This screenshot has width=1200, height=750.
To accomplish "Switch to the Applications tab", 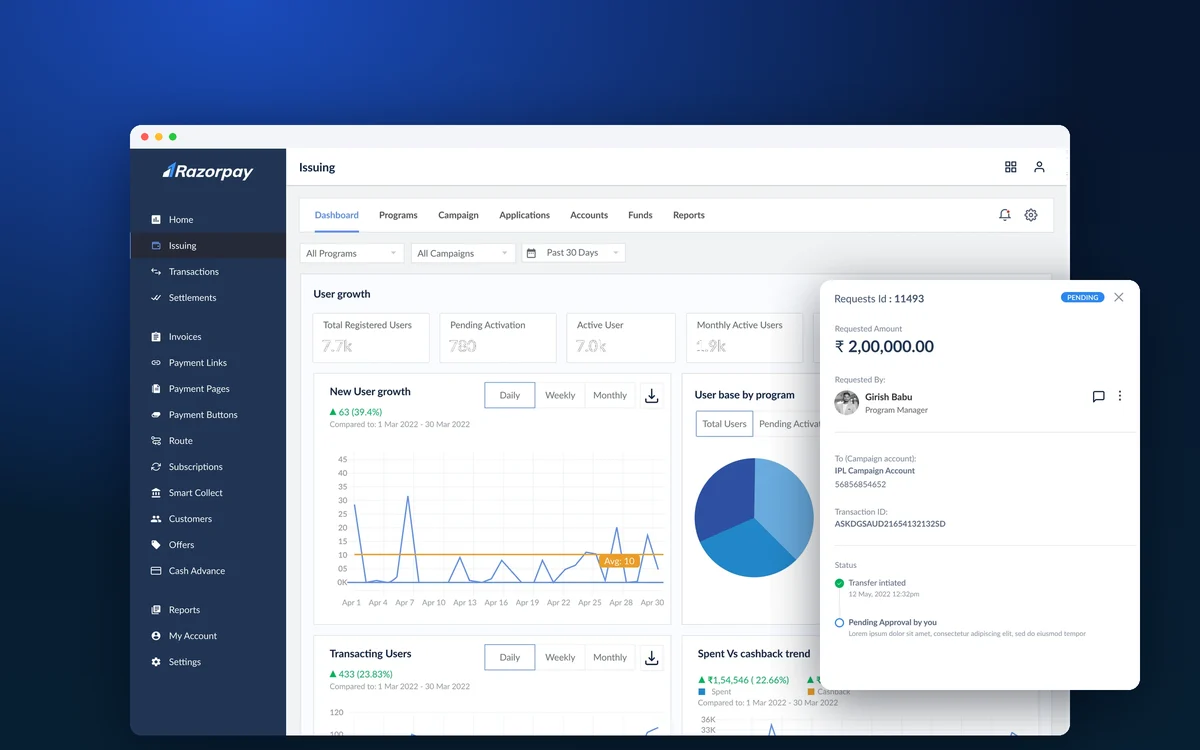I will click(525, 215).
